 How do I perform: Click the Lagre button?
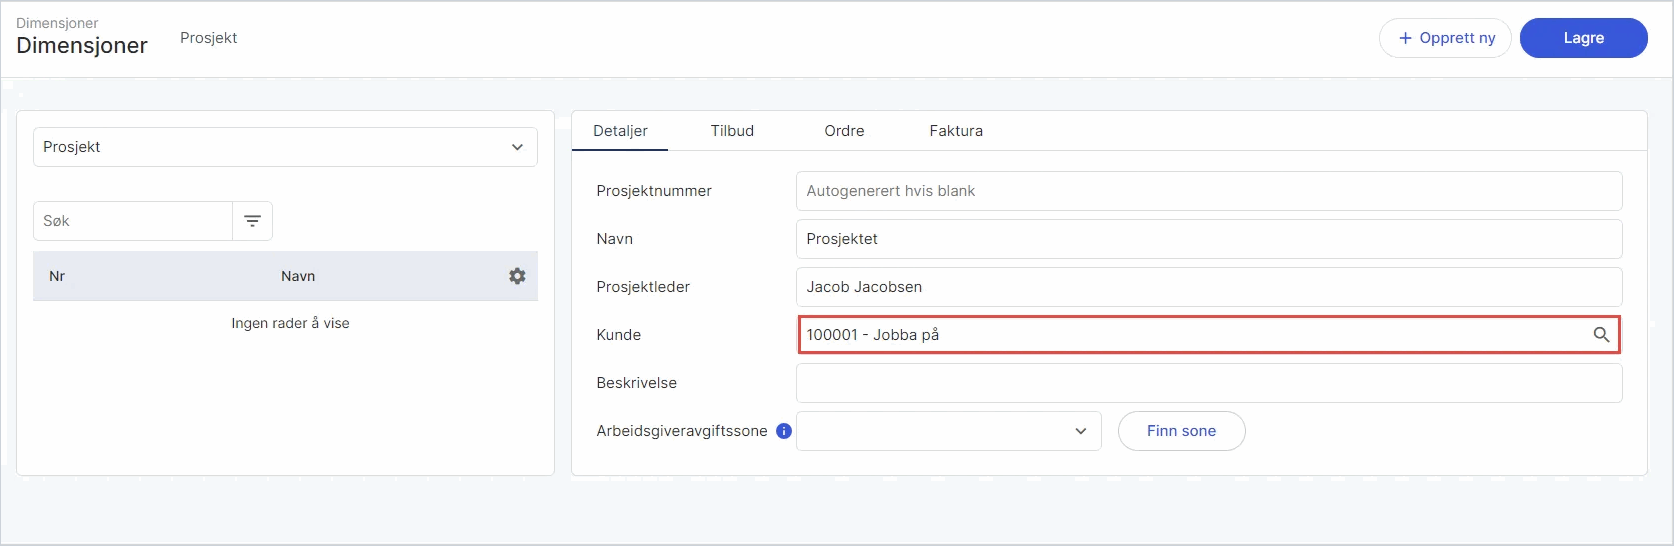pyautogui.click(x=1583, y=38)
